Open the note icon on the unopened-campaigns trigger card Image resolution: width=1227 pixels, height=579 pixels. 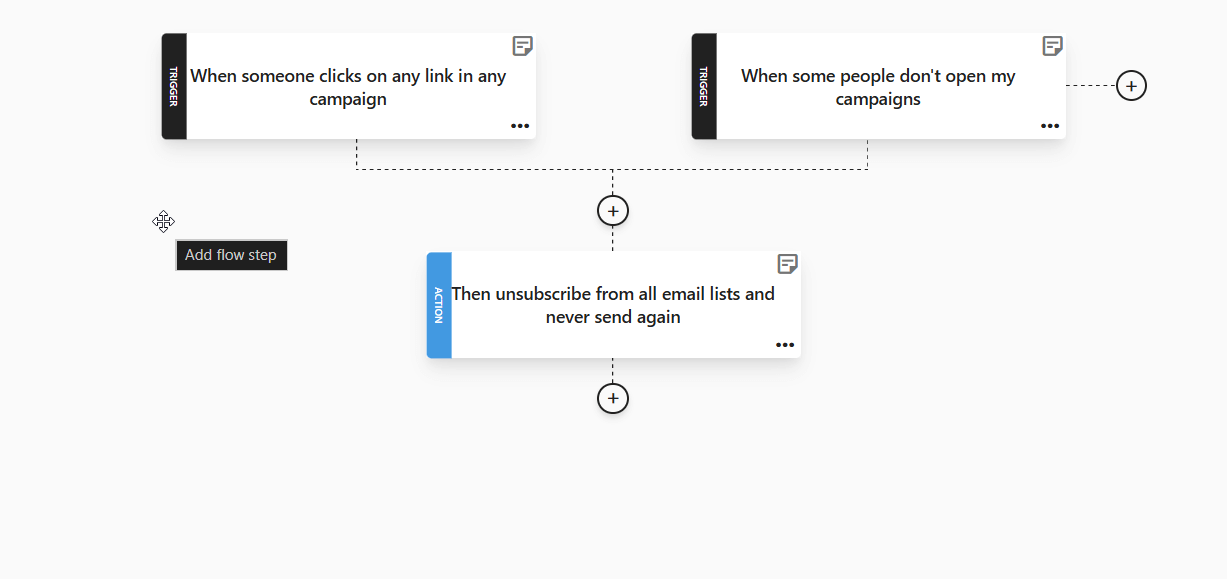tap(1051, 46)
